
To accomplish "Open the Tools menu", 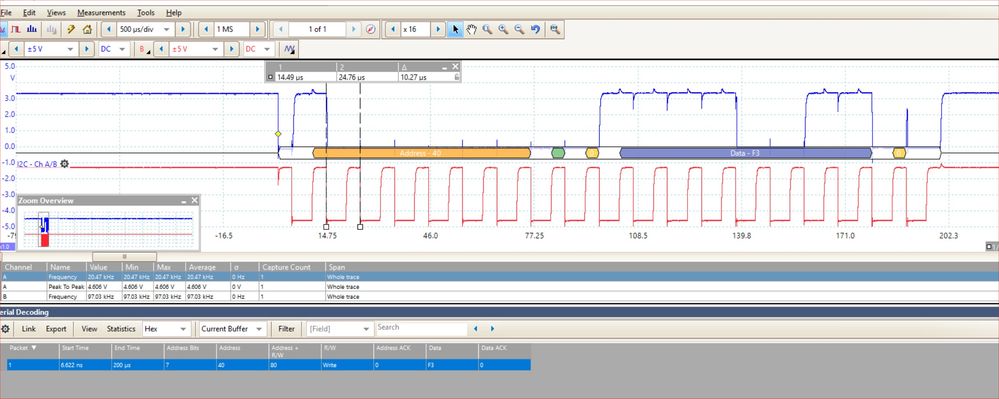I will point(146,12).
